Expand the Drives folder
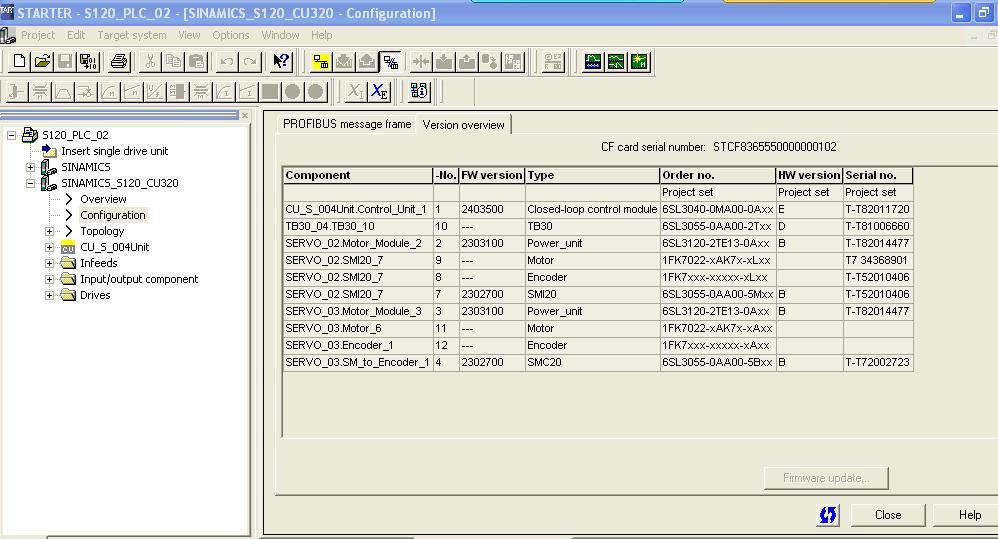This screenshot has height=539, width=998. tap(49, 295)
